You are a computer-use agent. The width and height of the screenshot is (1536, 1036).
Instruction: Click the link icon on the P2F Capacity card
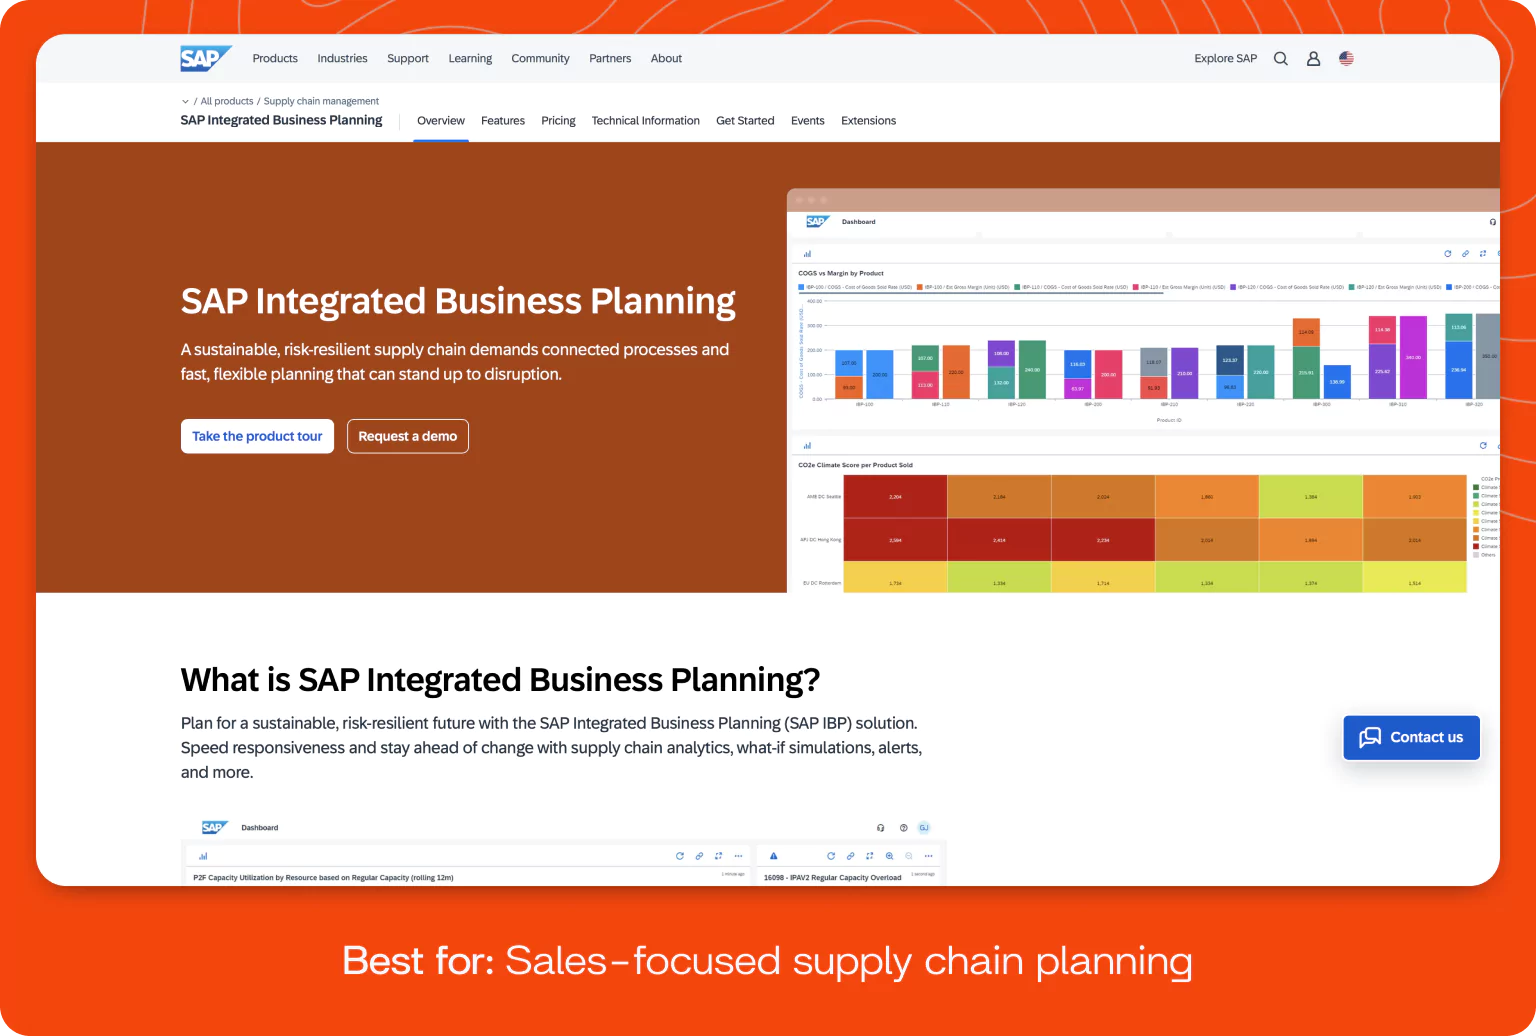pos(698,856)
